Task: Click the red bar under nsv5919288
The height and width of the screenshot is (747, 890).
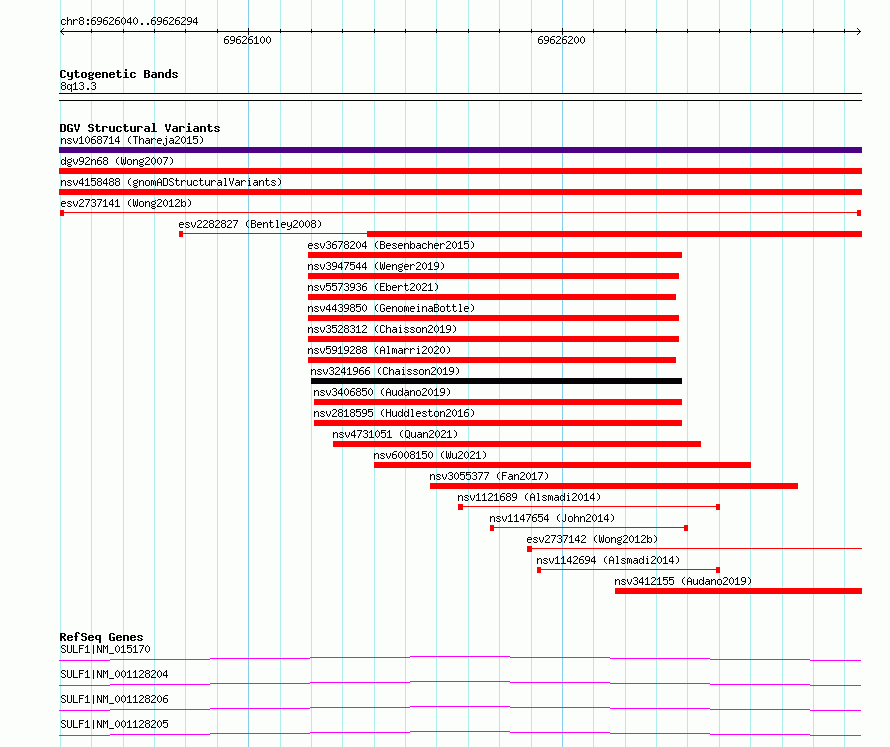Action: point(492,360)
